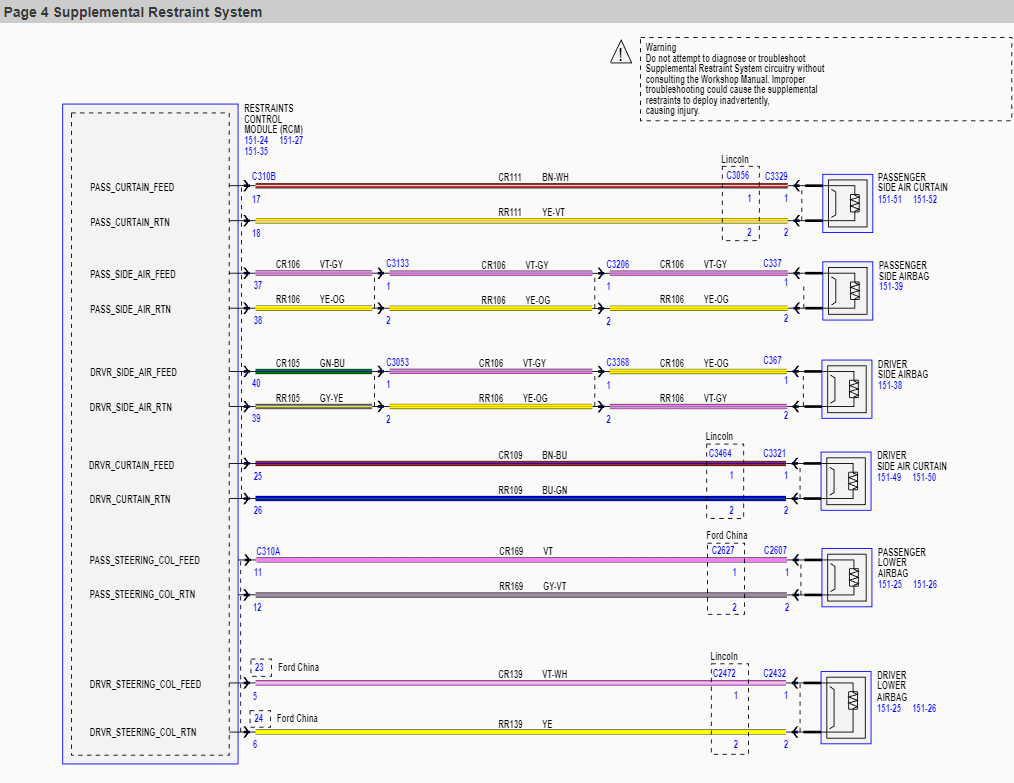Jump to page reference 151-38
1014x783 pixels.
pos(890,385)
